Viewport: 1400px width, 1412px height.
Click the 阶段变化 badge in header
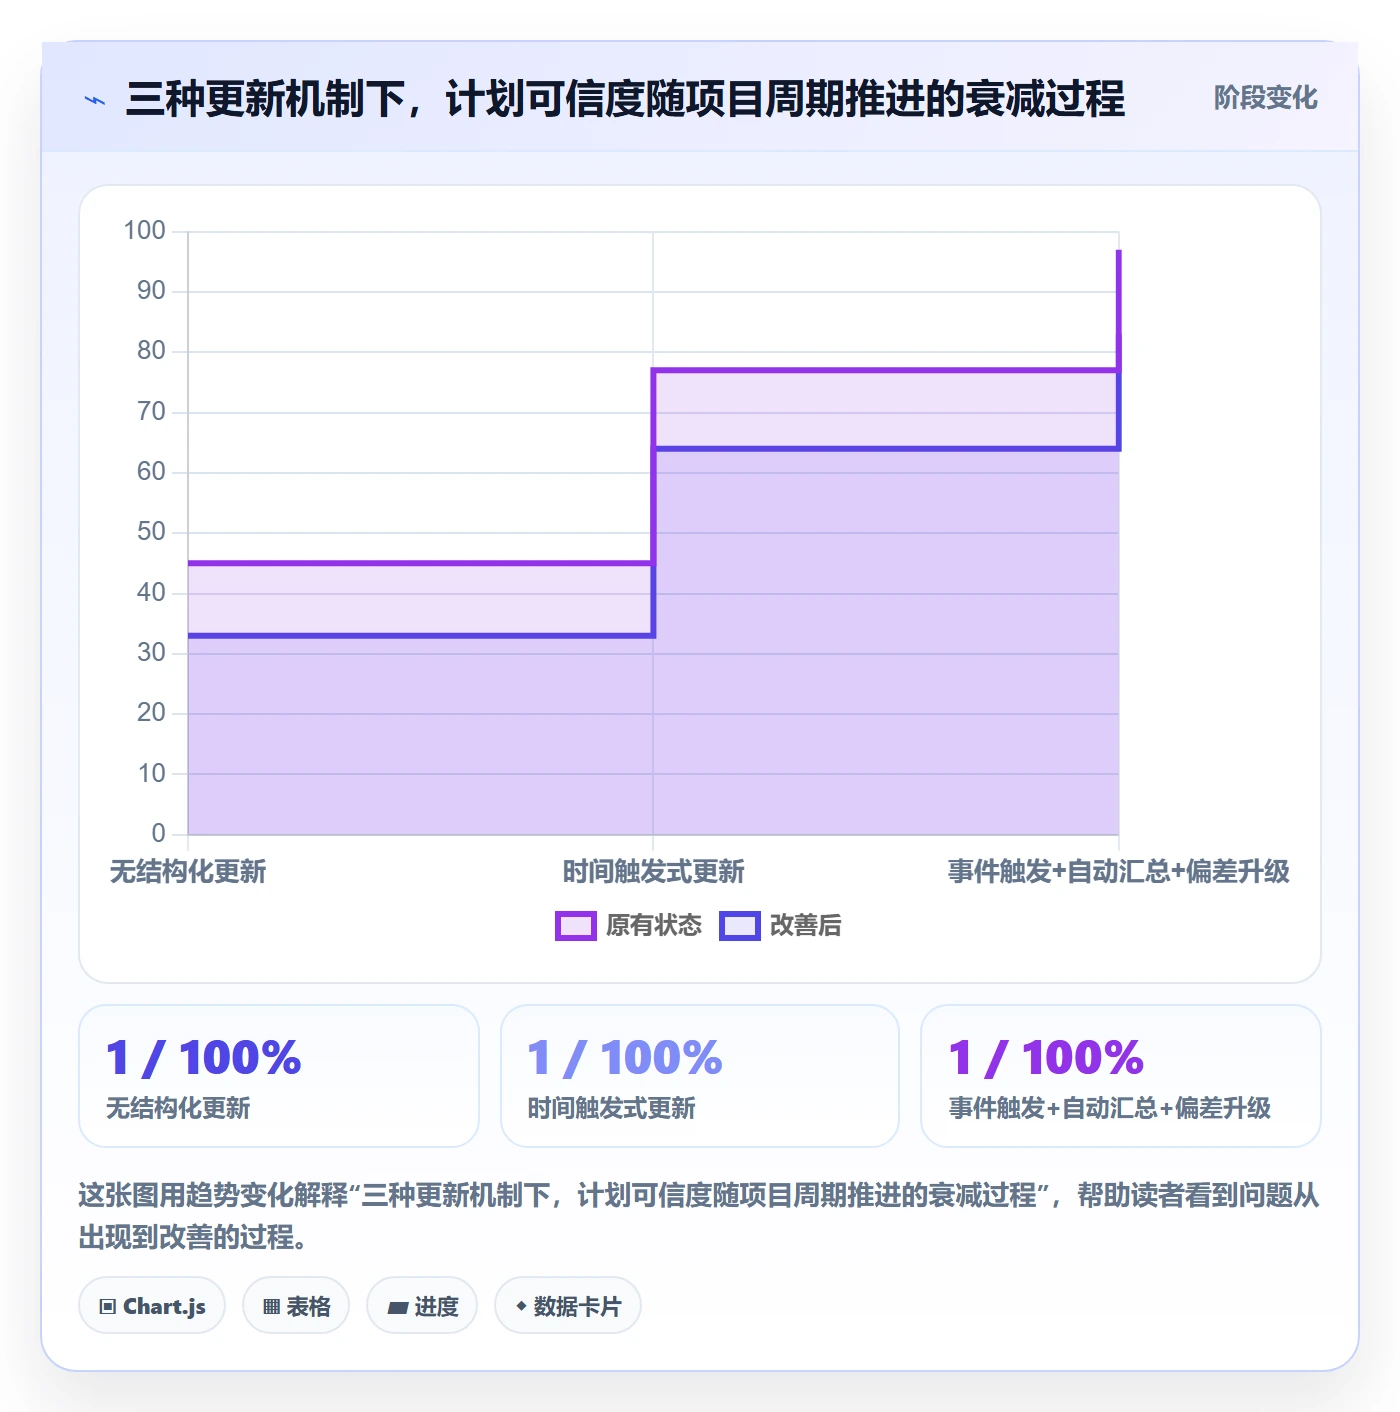pyautogui.click(x=1265, y=98)
